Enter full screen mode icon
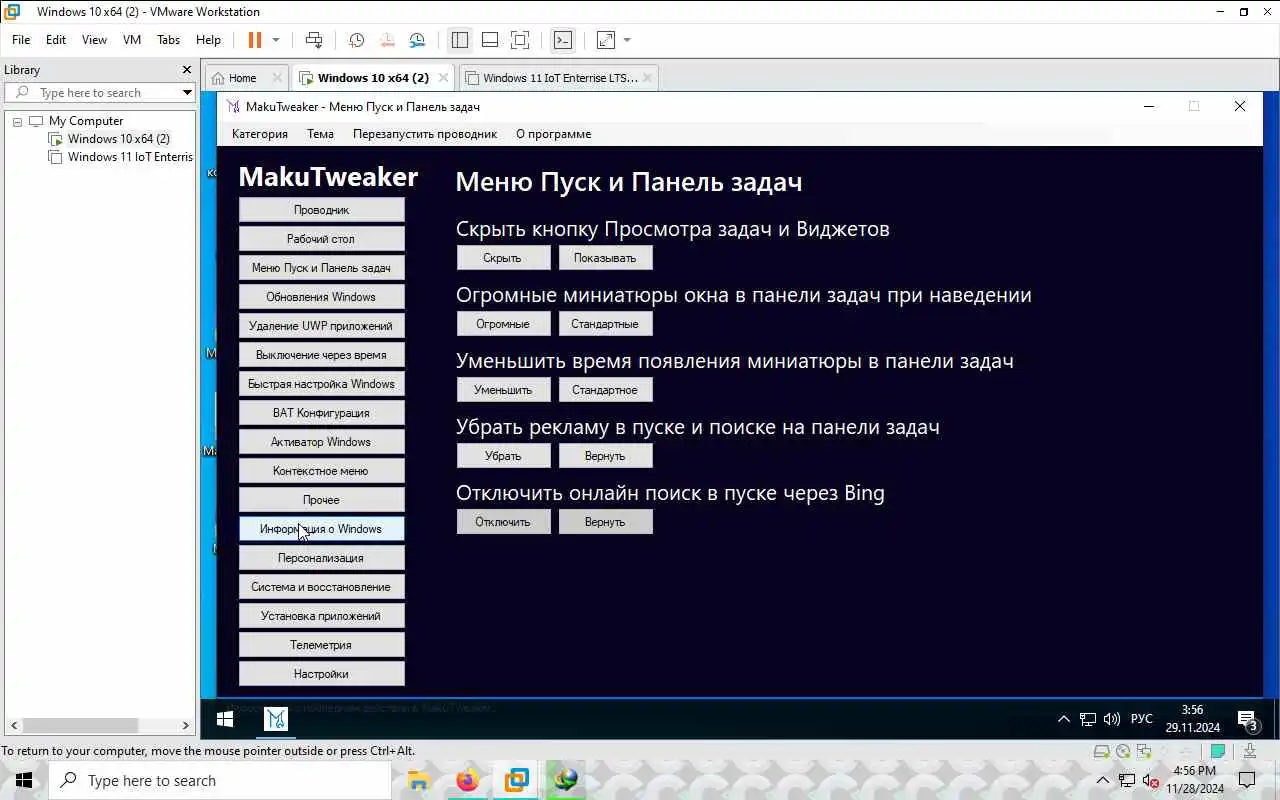This screenshot has width=1280, height=800. (520, 40)
